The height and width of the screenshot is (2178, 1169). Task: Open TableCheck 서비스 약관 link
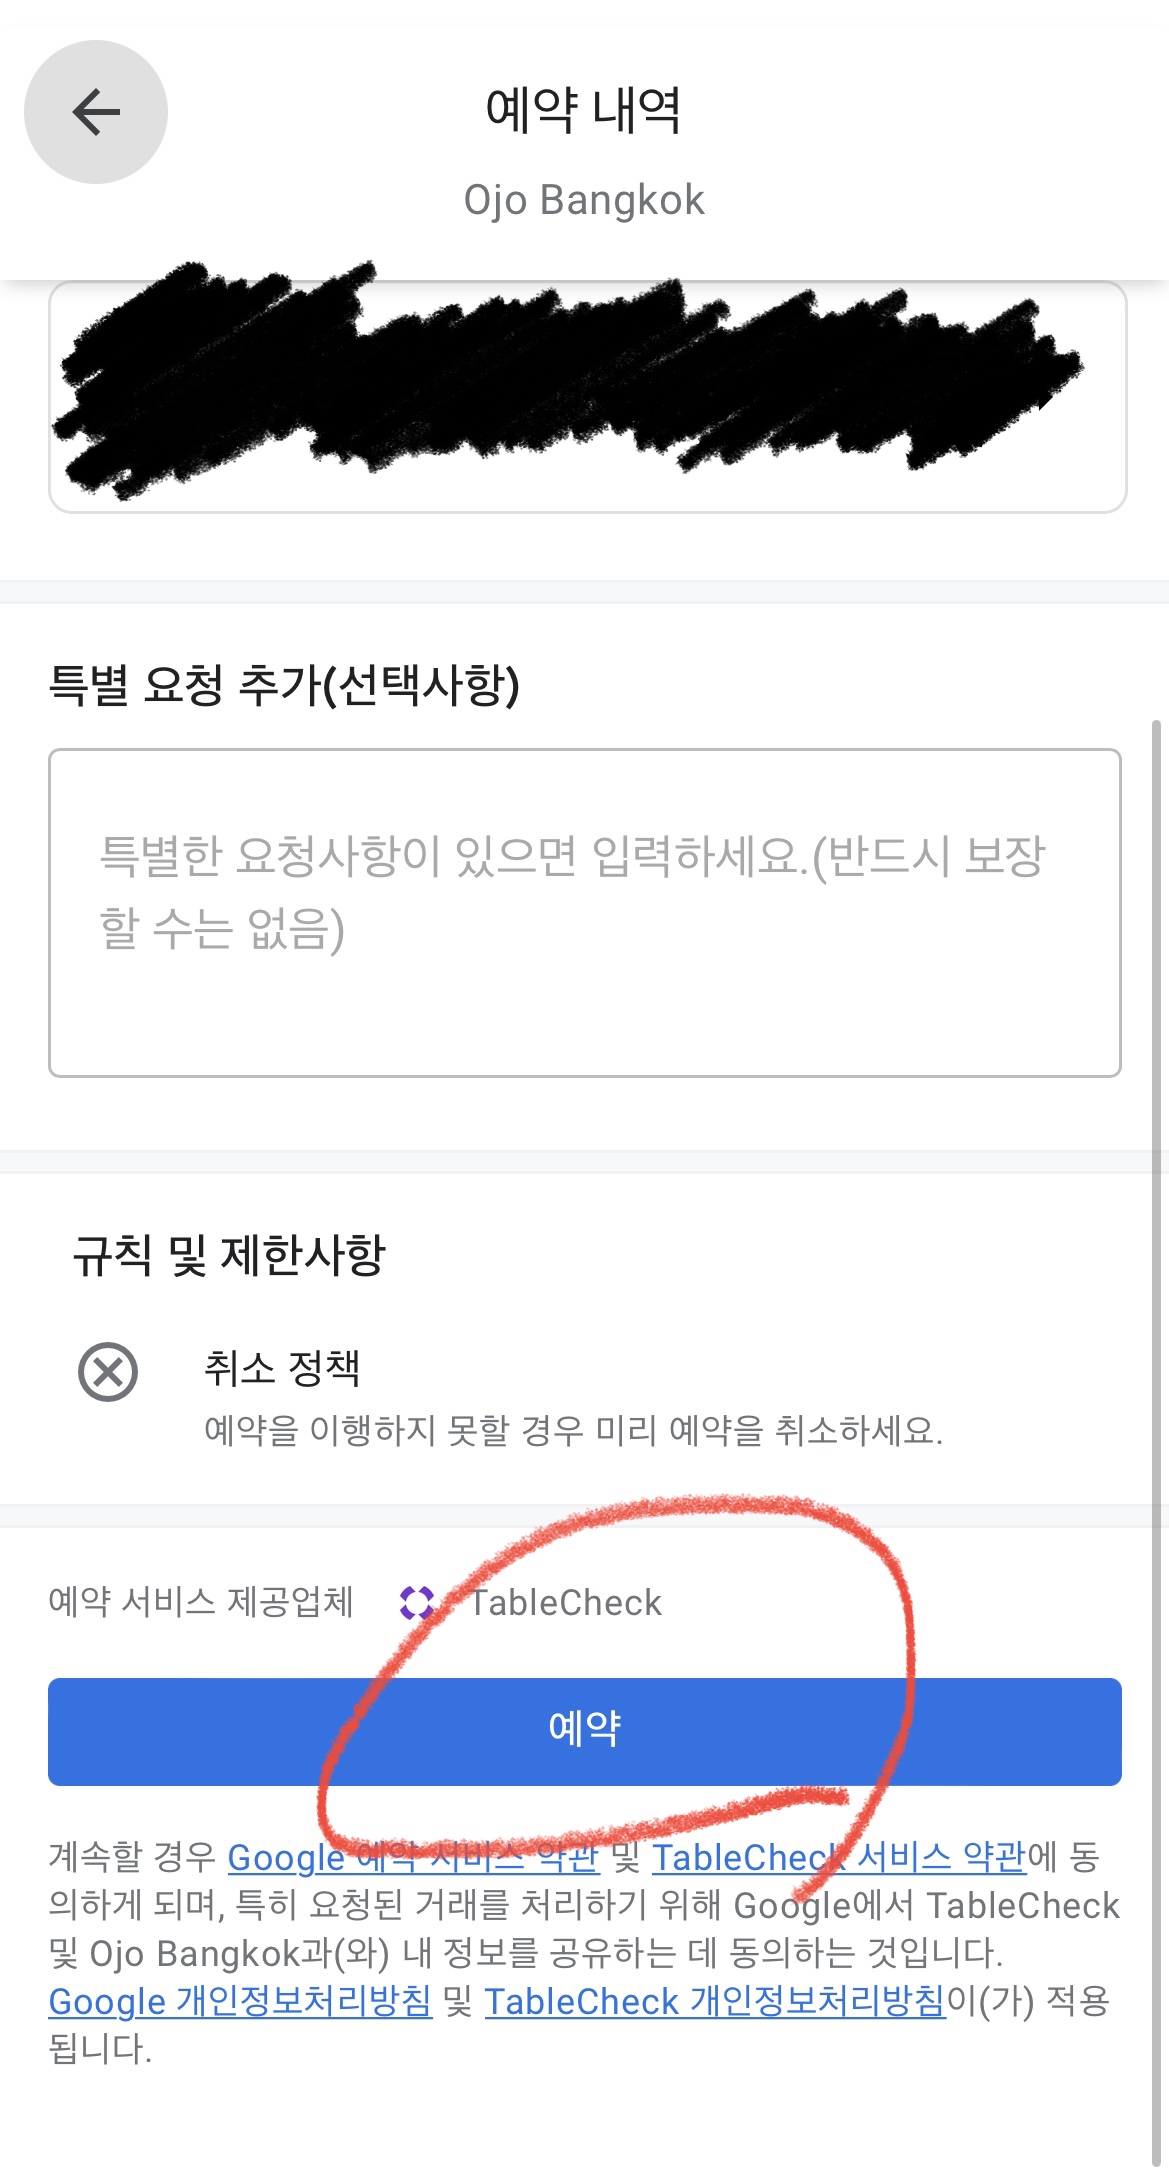[839, 1858]
